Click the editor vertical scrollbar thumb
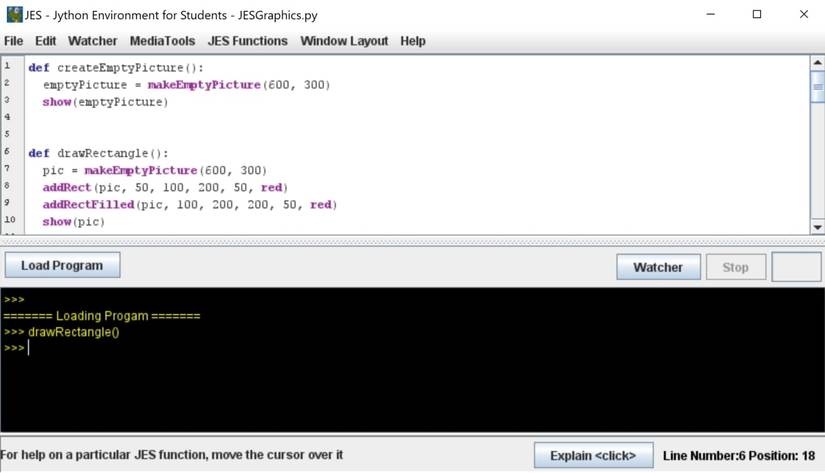Image resolution: width=825 pixels, height=473 pixels. point(817,86)
